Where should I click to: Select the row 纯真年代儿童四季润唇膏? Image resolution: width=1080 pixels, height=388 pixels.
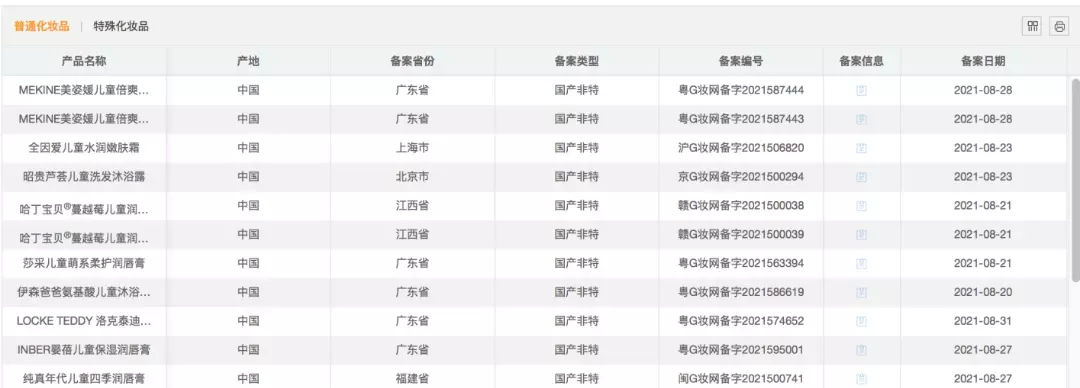tap(534, 378)
